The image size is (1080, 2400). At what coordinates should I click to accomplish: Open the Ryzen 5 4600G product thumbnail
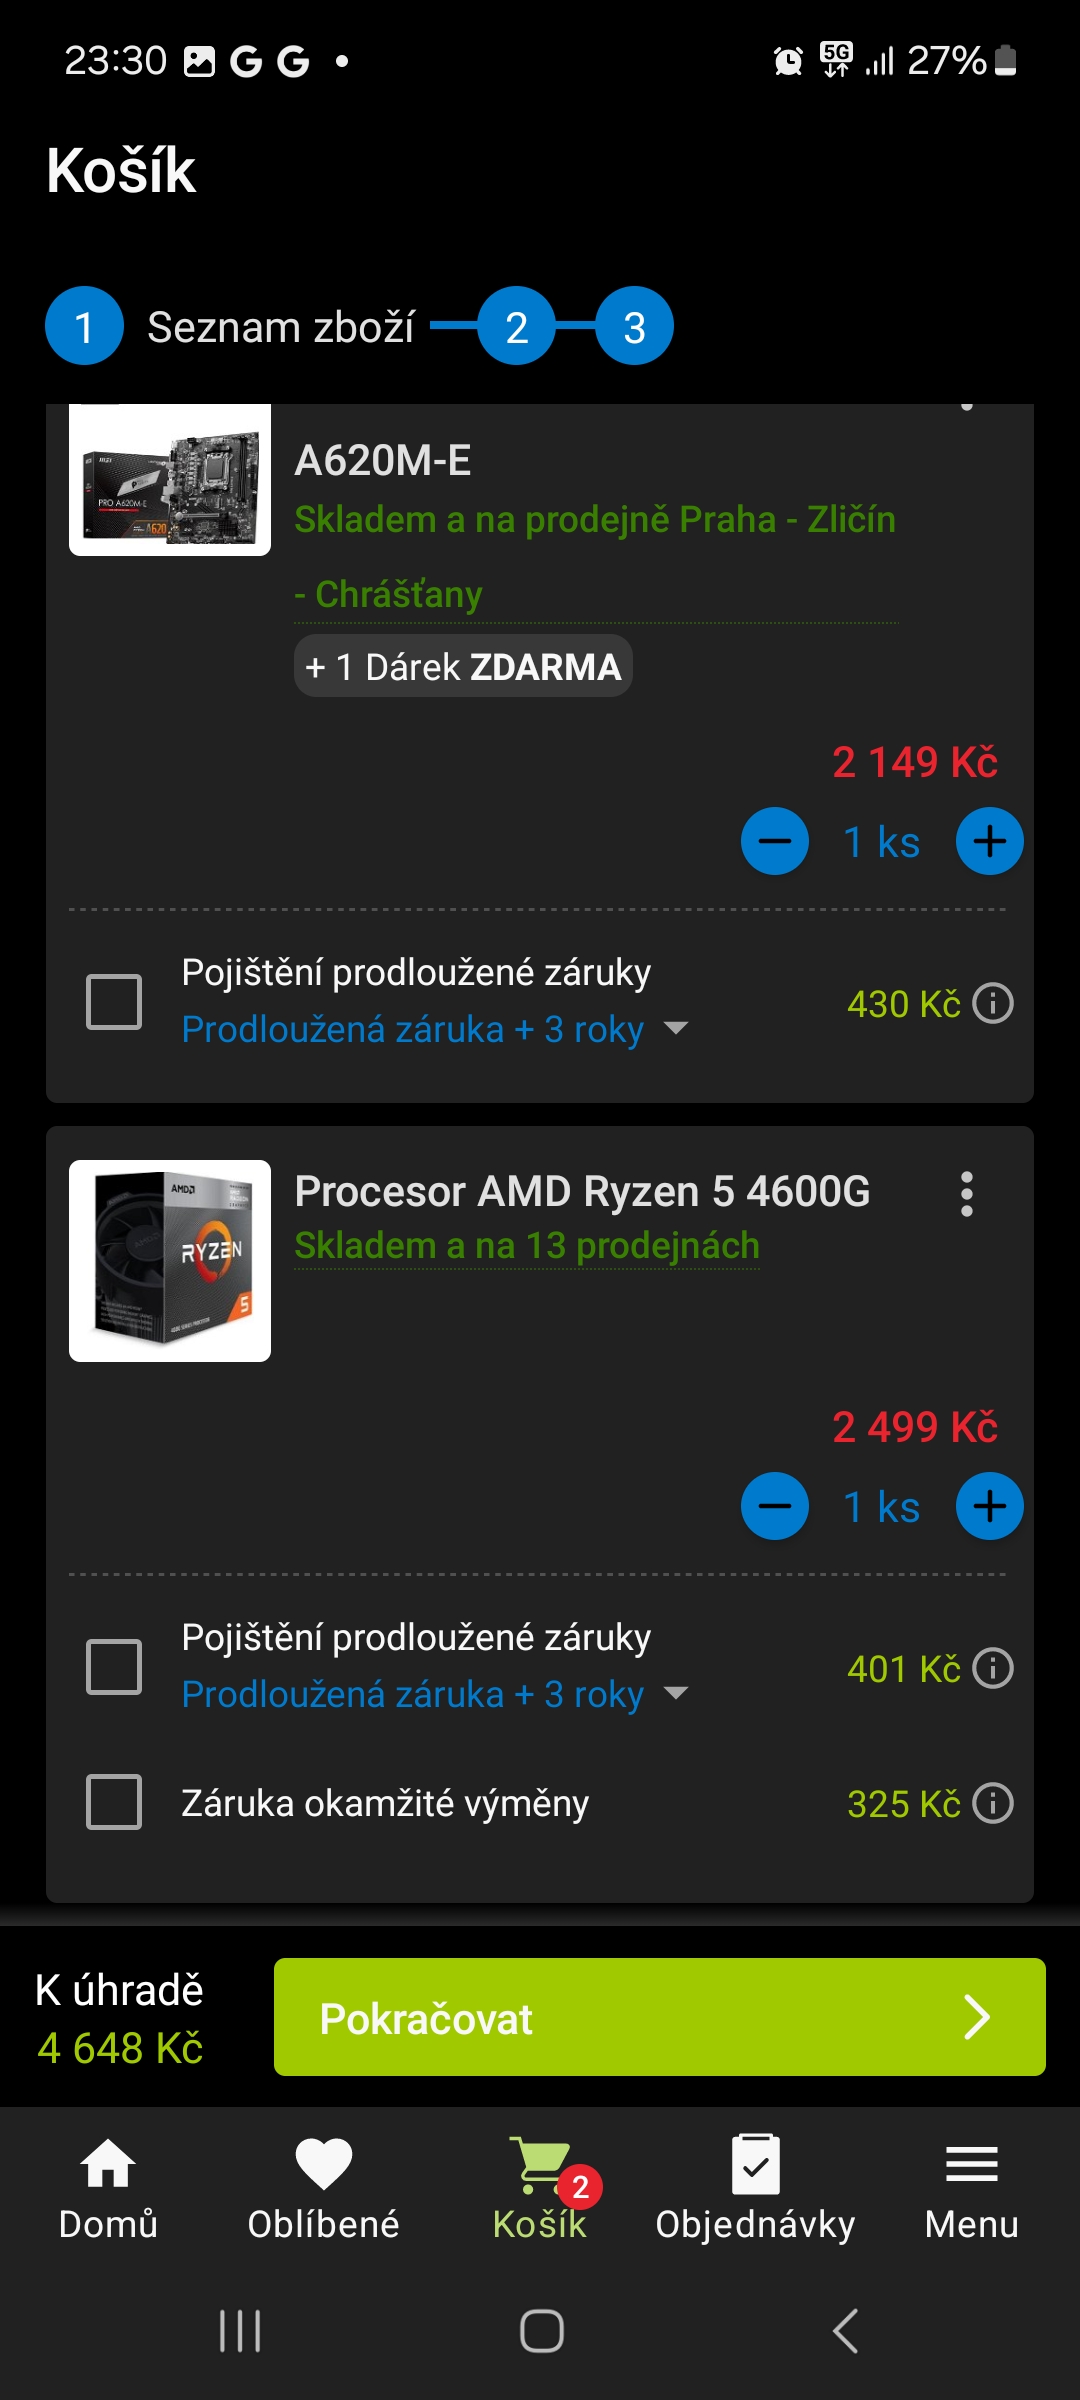pos(170,1260)
